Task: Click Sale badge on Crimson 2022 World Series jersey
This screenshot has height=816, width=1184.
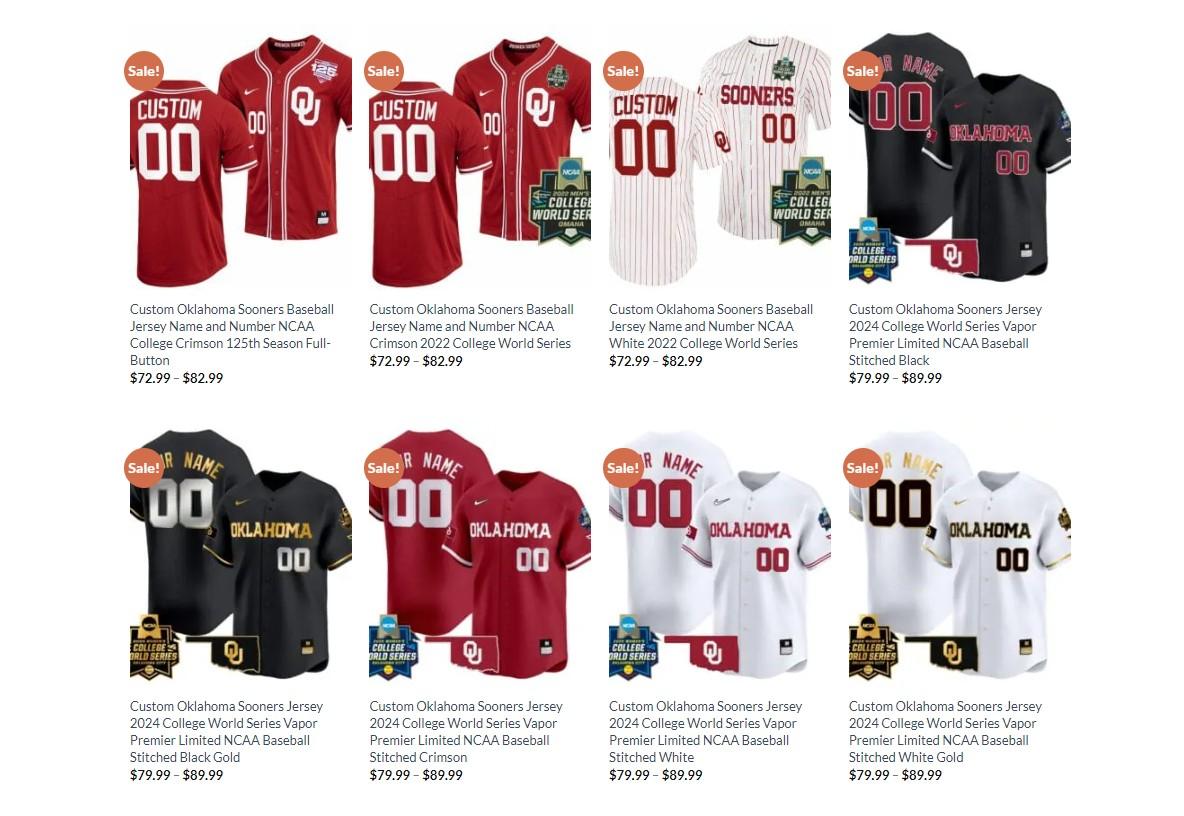Action: tap(384, 71)
